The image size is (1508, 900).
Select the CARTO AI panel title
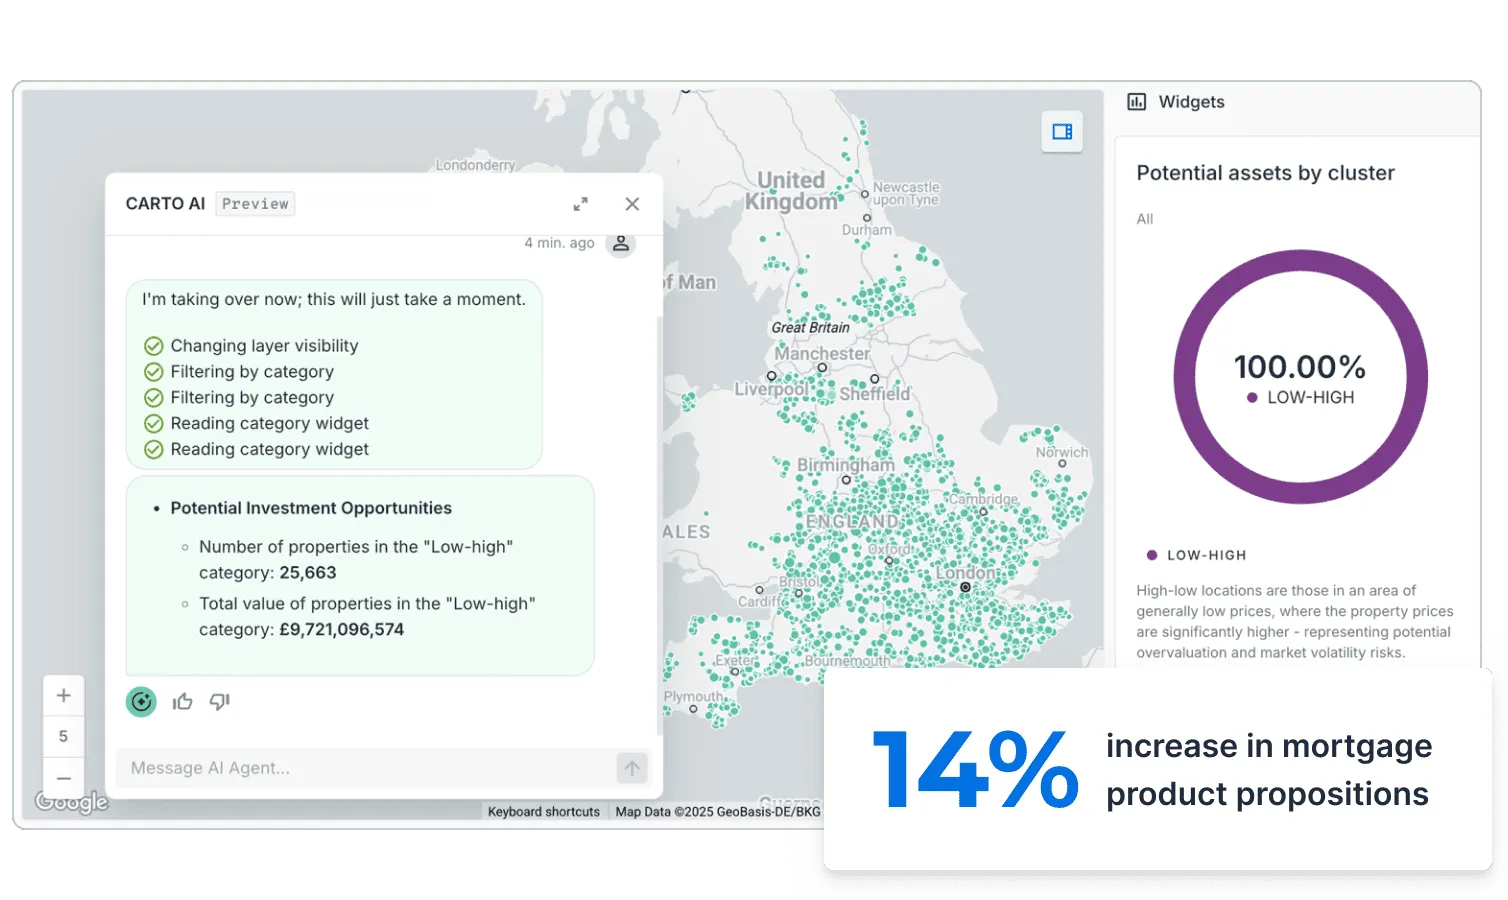point(164,203)
